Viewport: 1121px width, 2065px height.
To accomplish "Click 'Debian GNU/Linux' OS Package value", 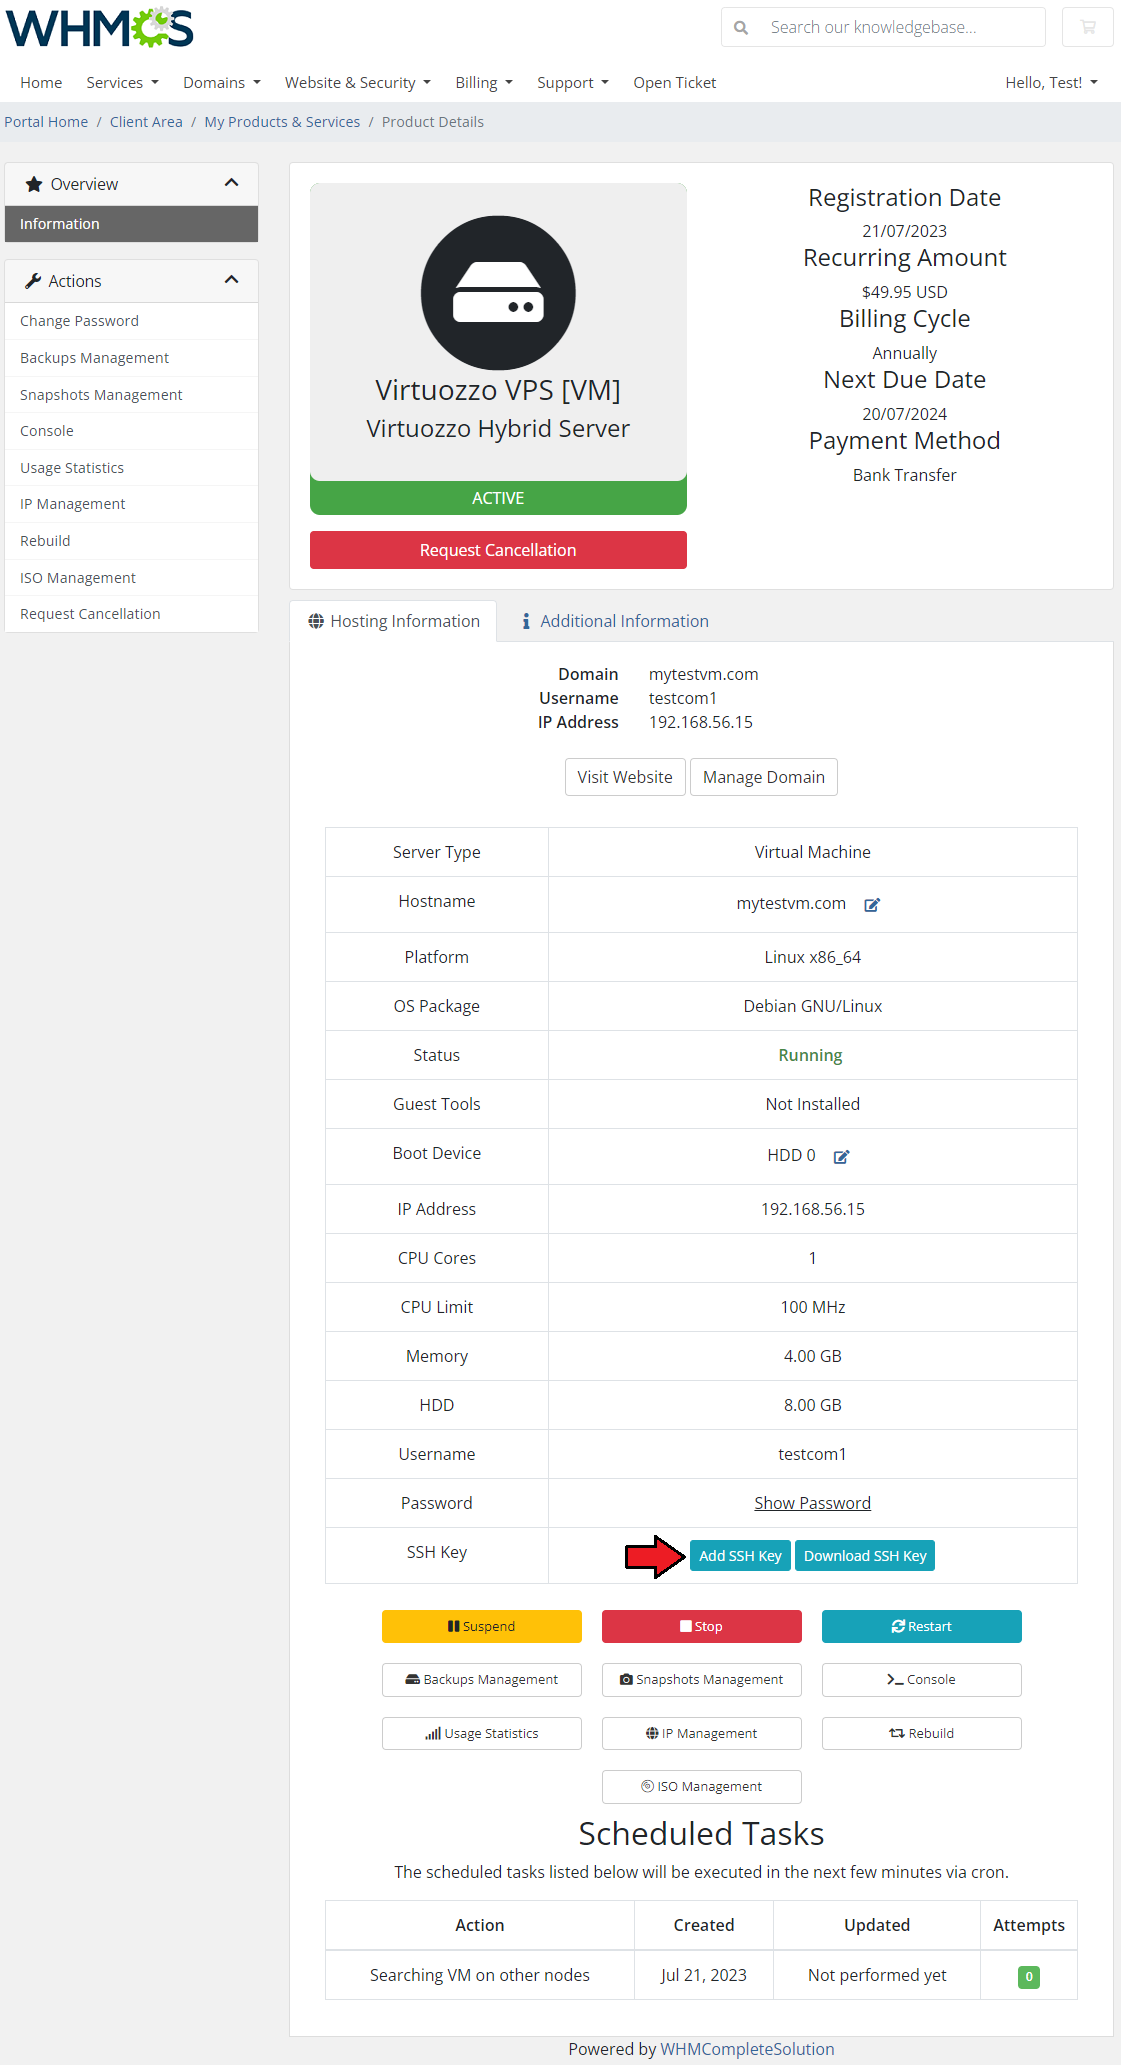I will [x=813, y=1006].
